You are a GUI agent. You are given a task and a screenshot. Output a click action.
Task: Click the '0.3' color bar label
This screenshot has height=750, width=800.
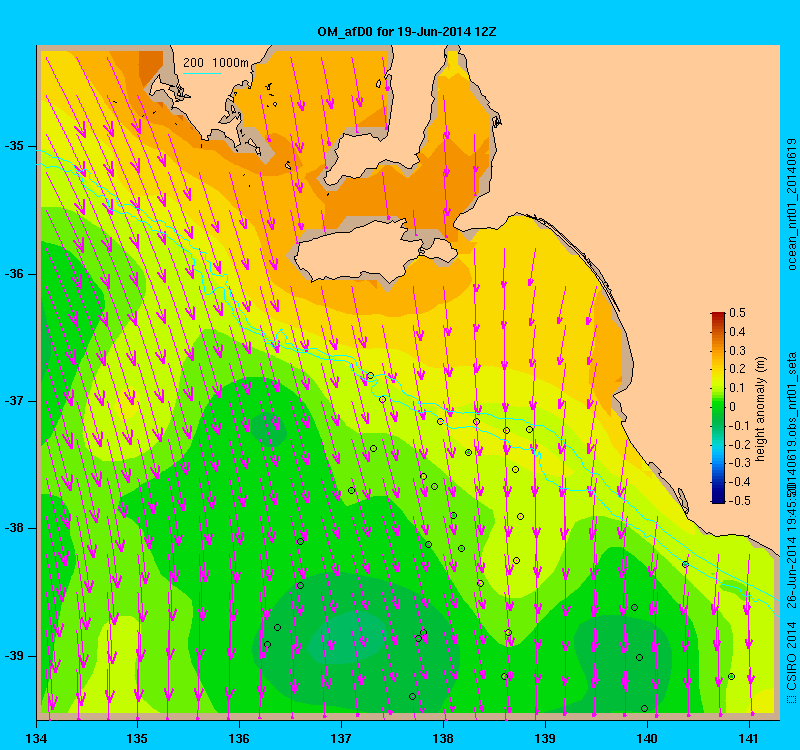tap(738, 351)
